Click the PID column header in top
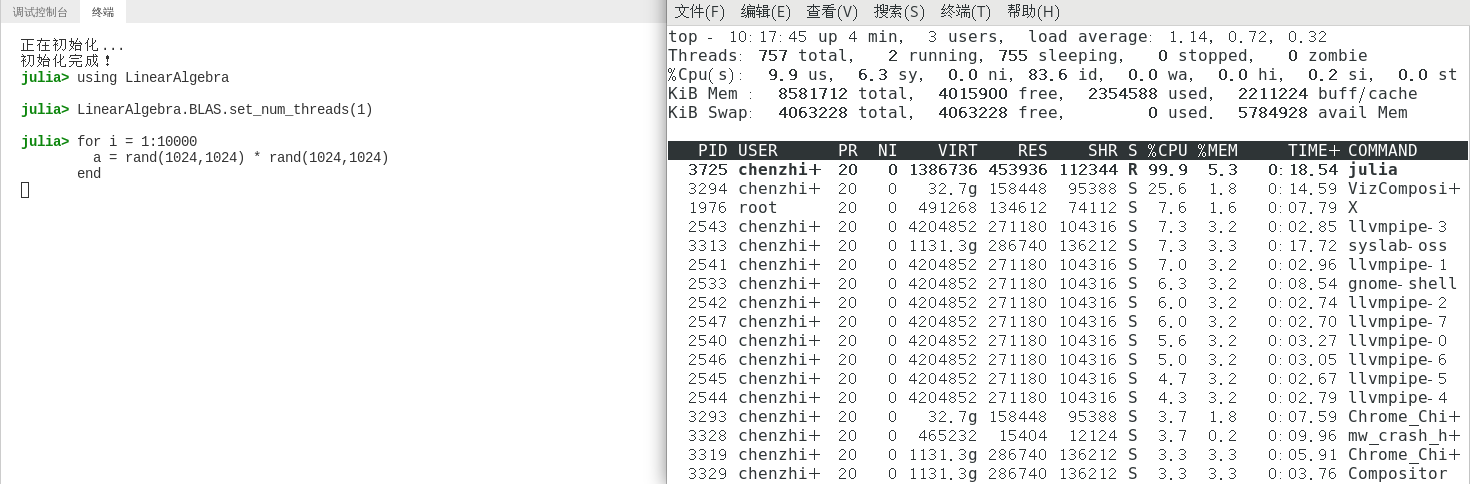Image resolution: width=1470 pixels, height=484 pixels. pyautogui.click(x=712, y=151)
